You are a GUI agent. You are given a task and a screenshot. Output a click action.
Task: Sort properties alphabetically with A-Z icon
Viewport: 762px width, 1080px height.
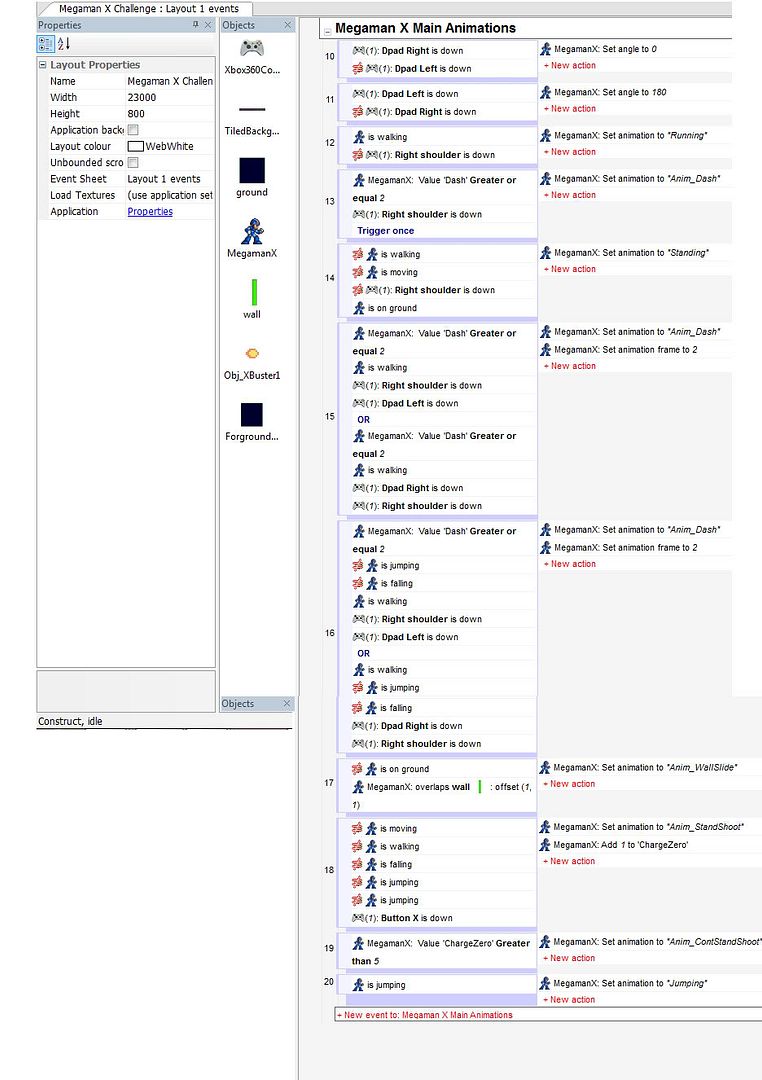tap(63, 44)
